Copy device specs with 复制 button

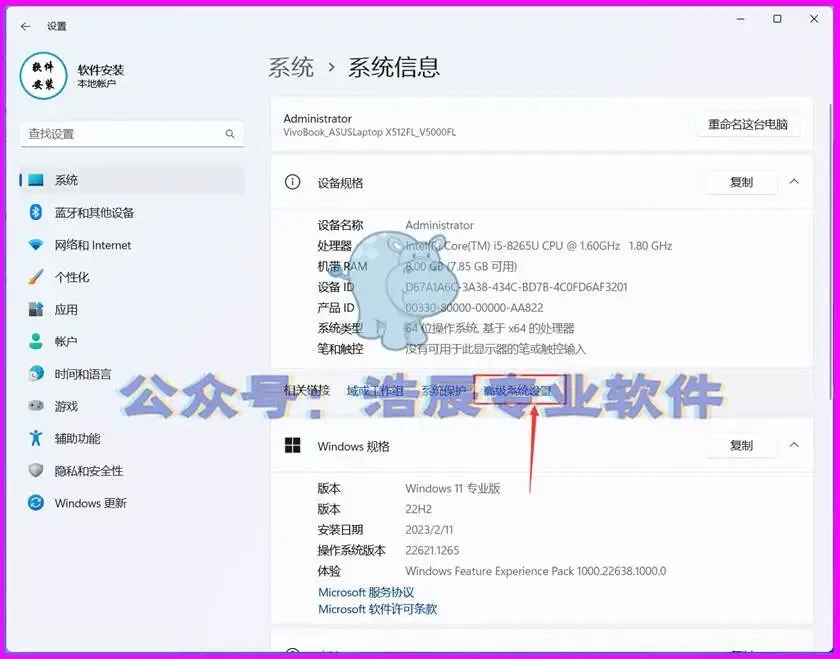(741, 182)
